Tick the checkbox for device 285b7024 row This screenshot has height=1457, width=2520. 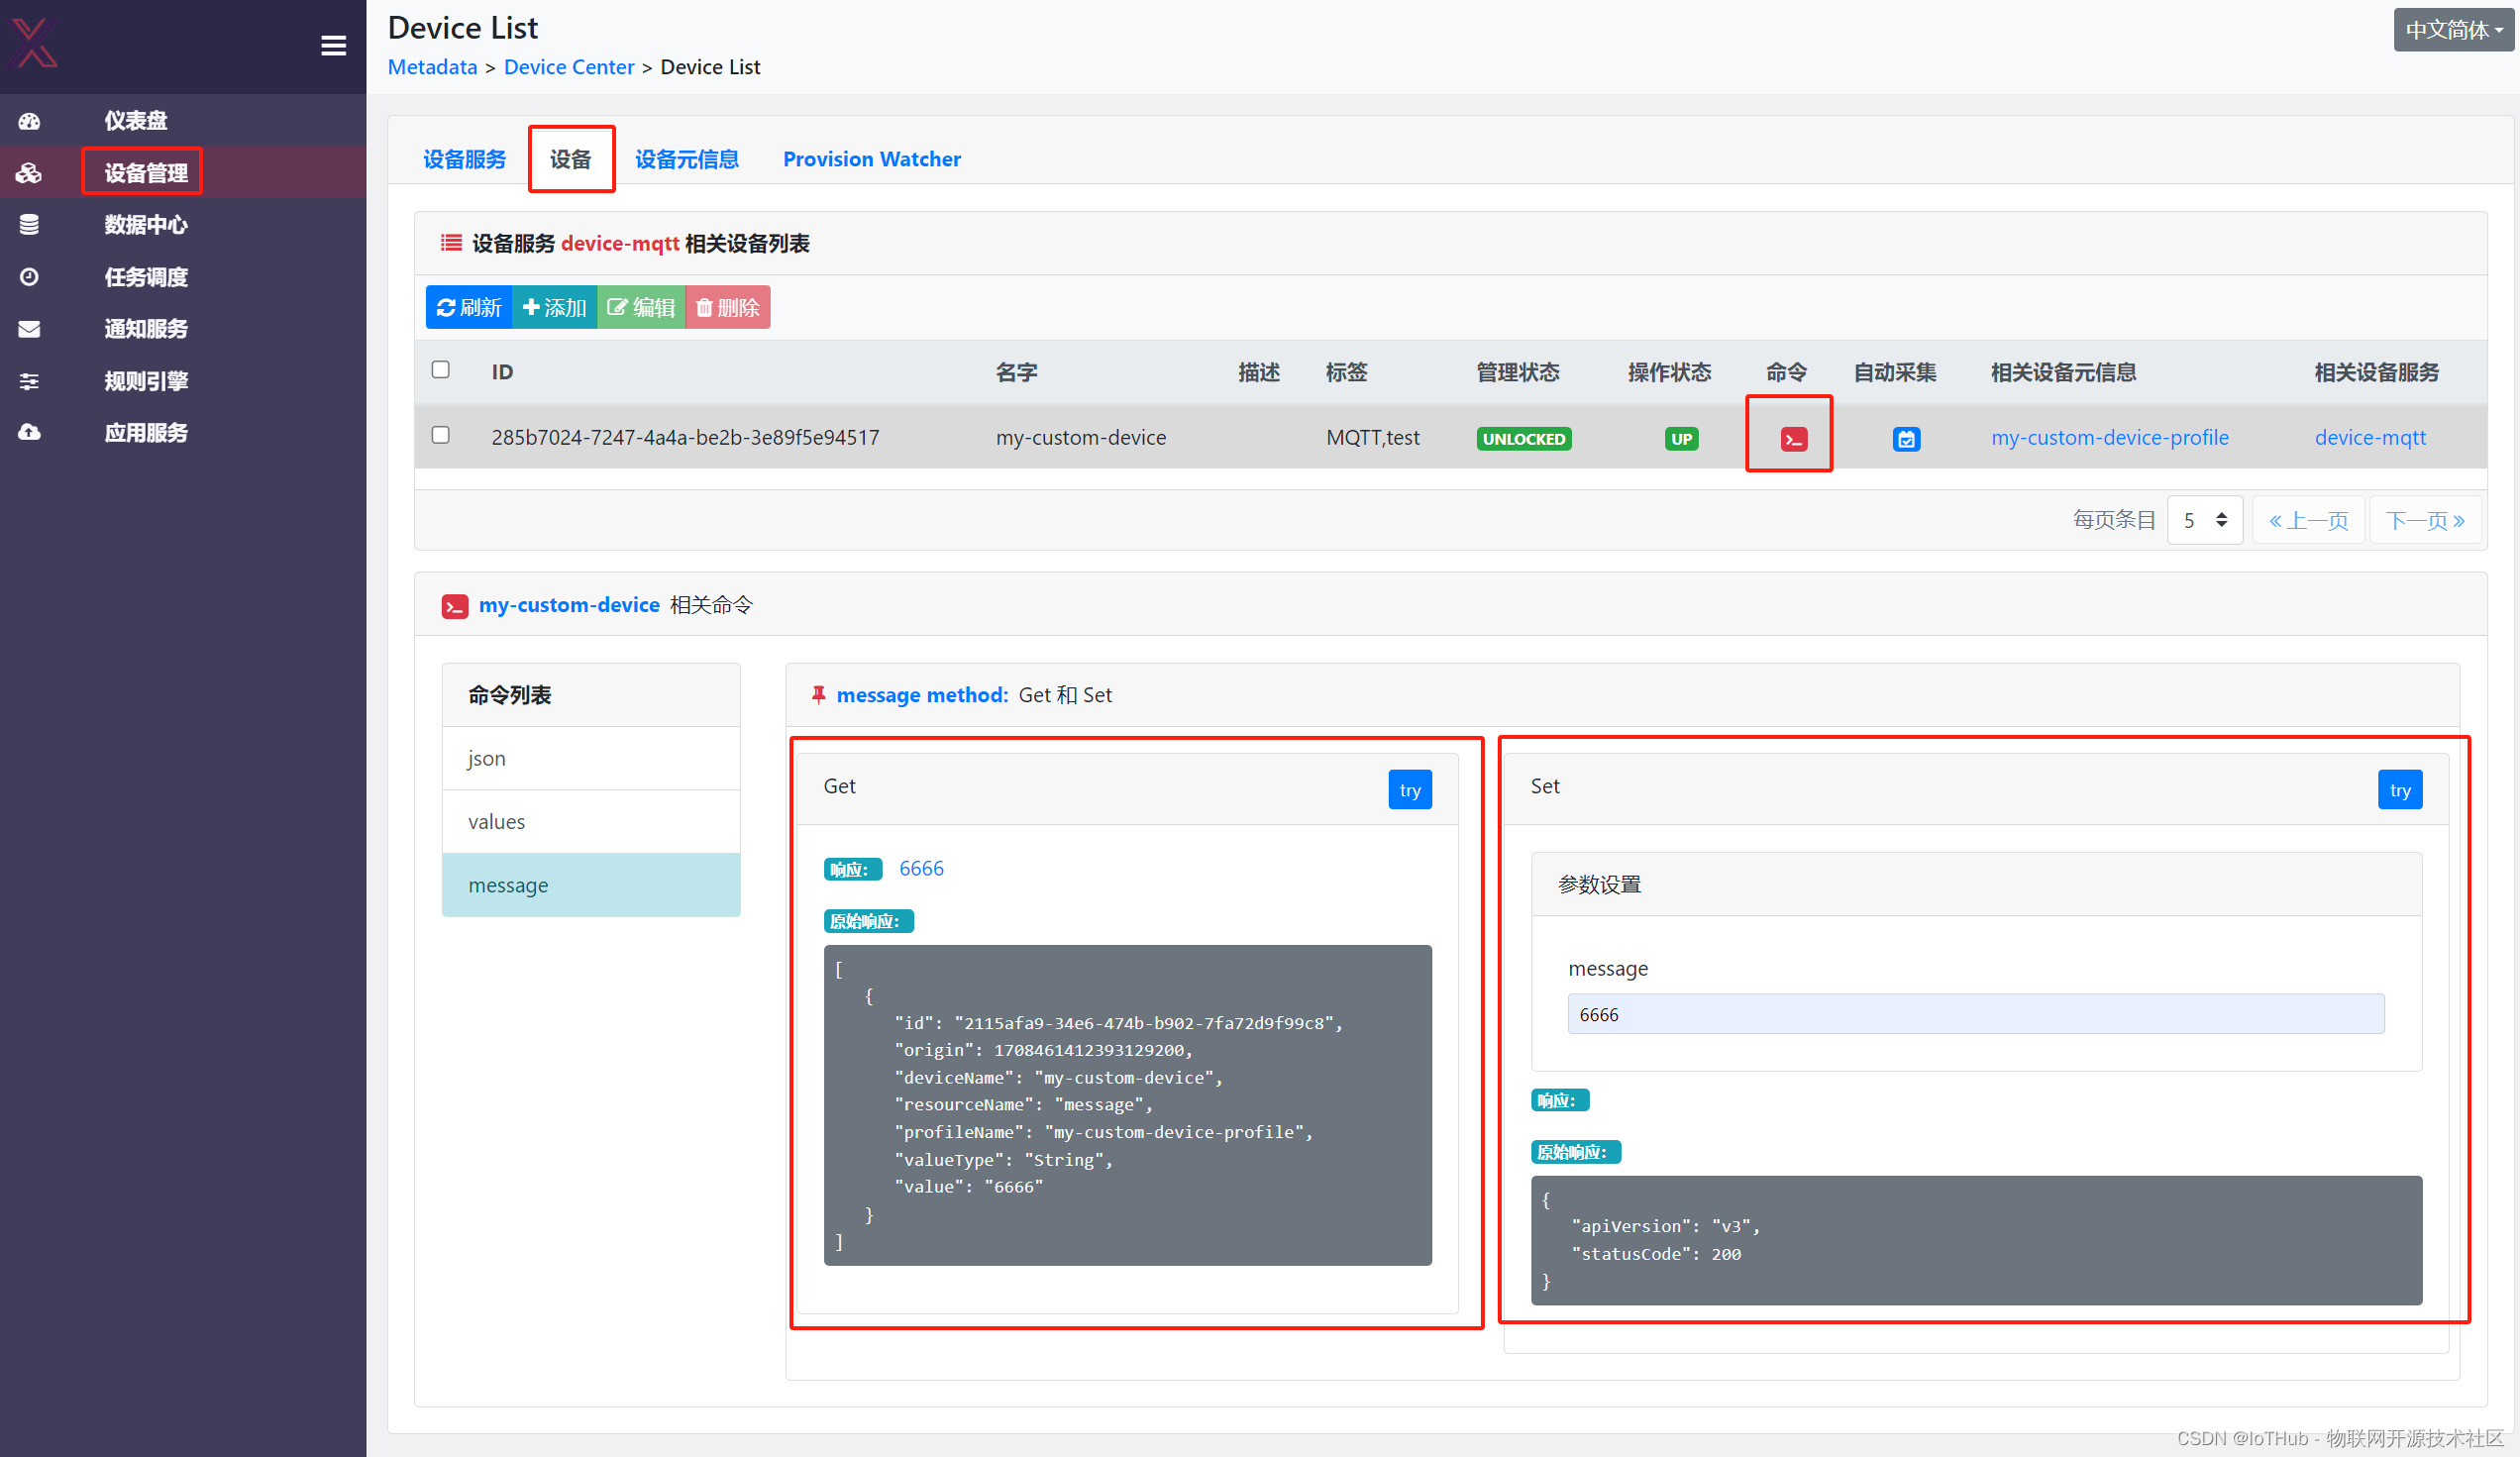[x=440, y=435]
